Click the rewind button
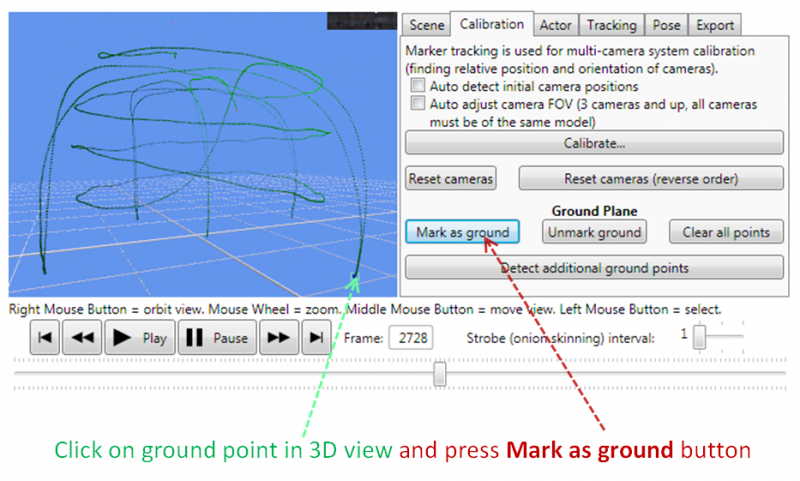Image resolution: width=800 pixels, height=481 pixels. pos(83,337)
